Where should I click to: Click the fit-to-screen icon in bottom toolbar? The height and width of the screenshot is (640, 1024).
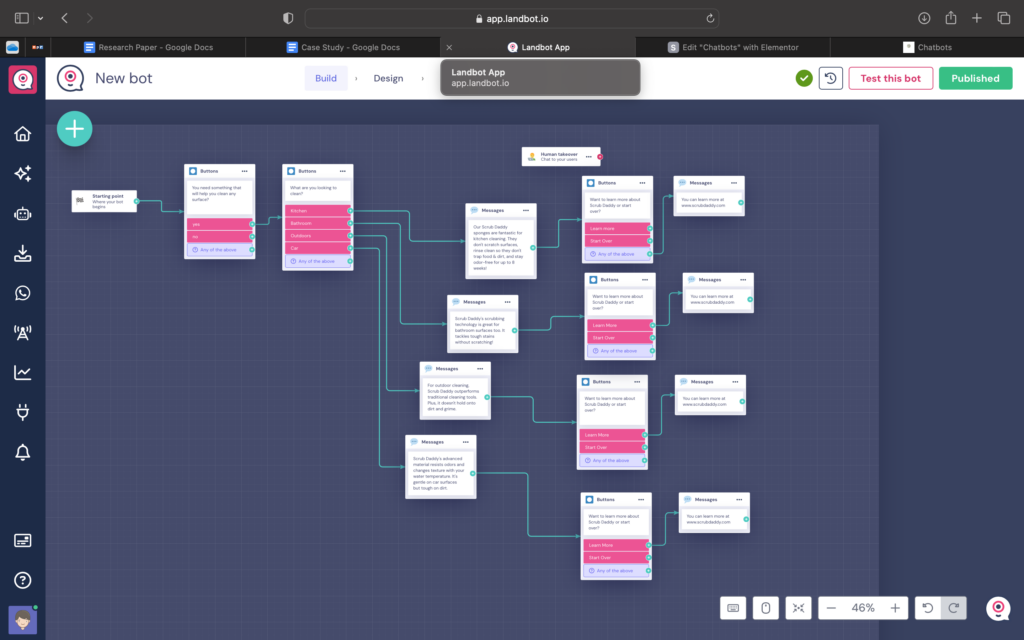pos(797,608)
